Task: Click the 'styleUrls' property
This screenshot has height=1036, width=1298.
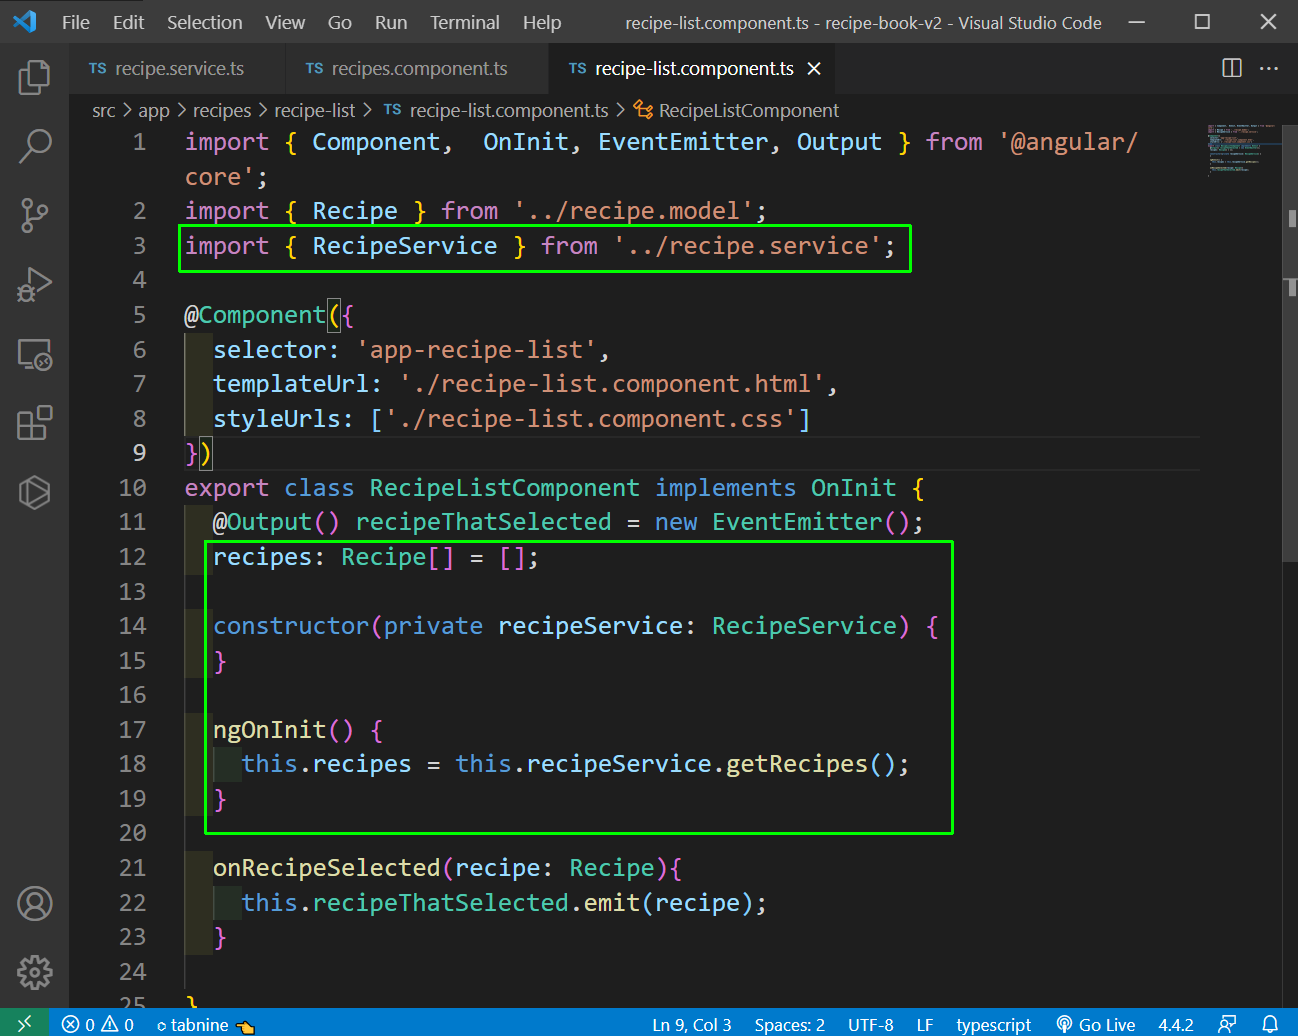Action: 277,419
